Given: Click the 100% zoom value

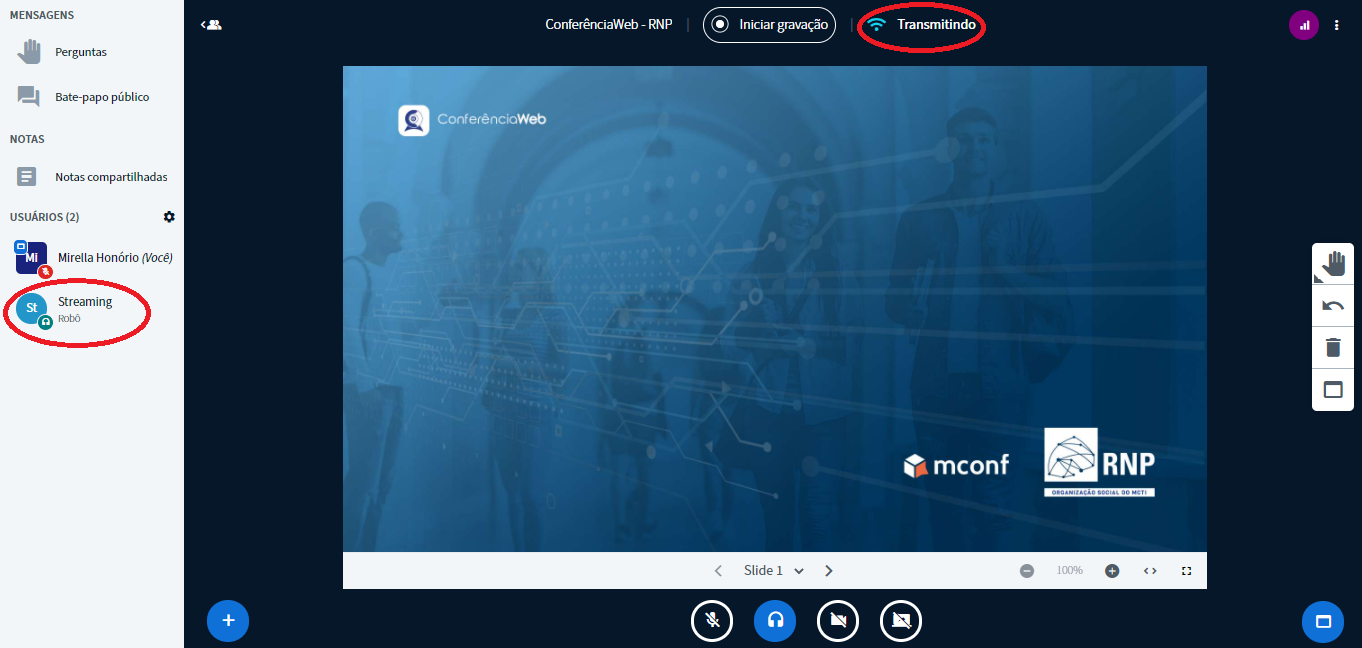Looking at the screenshot, I should click(x=1070, y=571).
